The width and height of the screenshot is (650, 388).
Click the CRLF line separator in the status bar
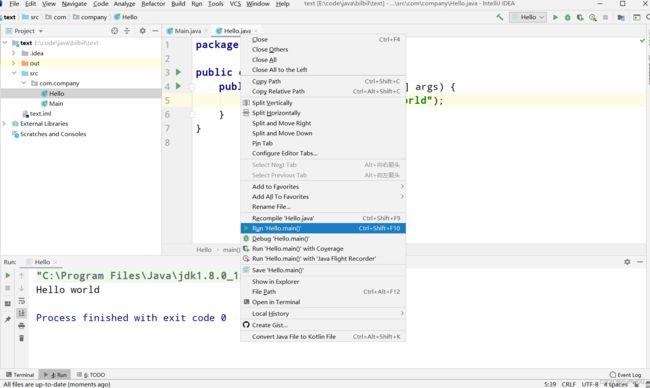[568, 384]
